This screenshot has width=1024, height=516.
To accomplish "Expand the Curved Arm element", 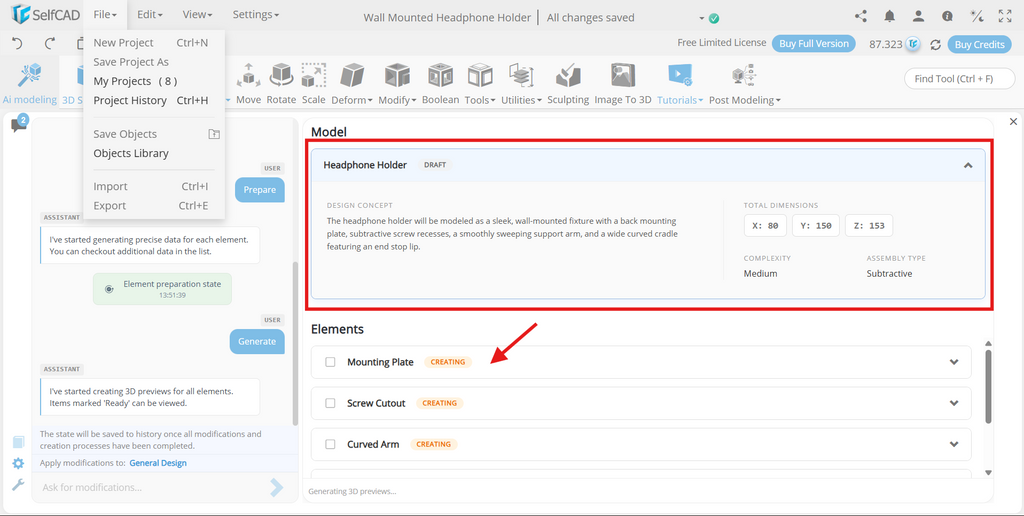I will [x=954, y=444].
